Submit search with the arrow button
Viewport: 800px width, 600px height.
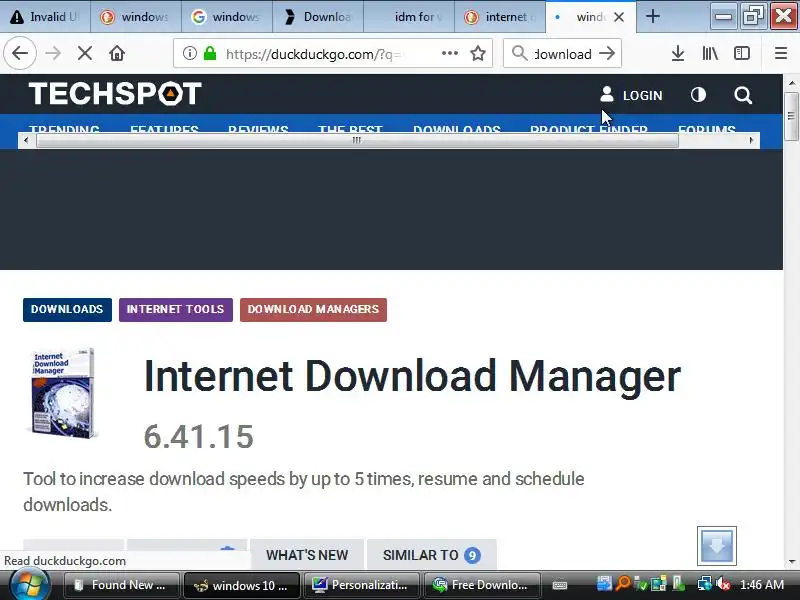[x=607, y=53]
